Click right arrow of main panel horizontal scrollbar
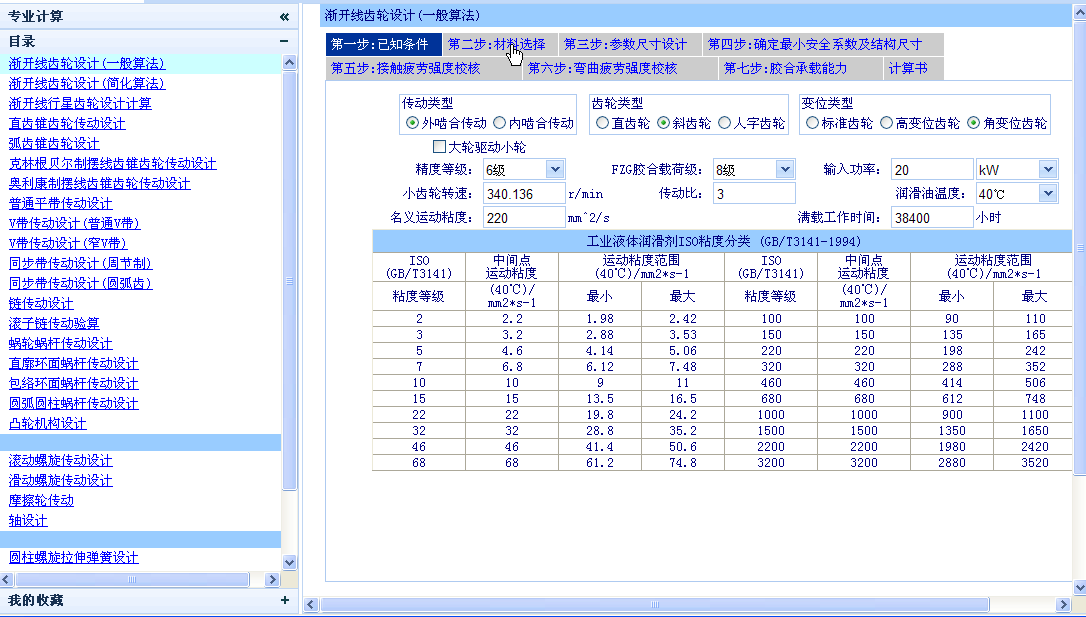This screenshot has height=617, width=1086. click(1063, 605)
